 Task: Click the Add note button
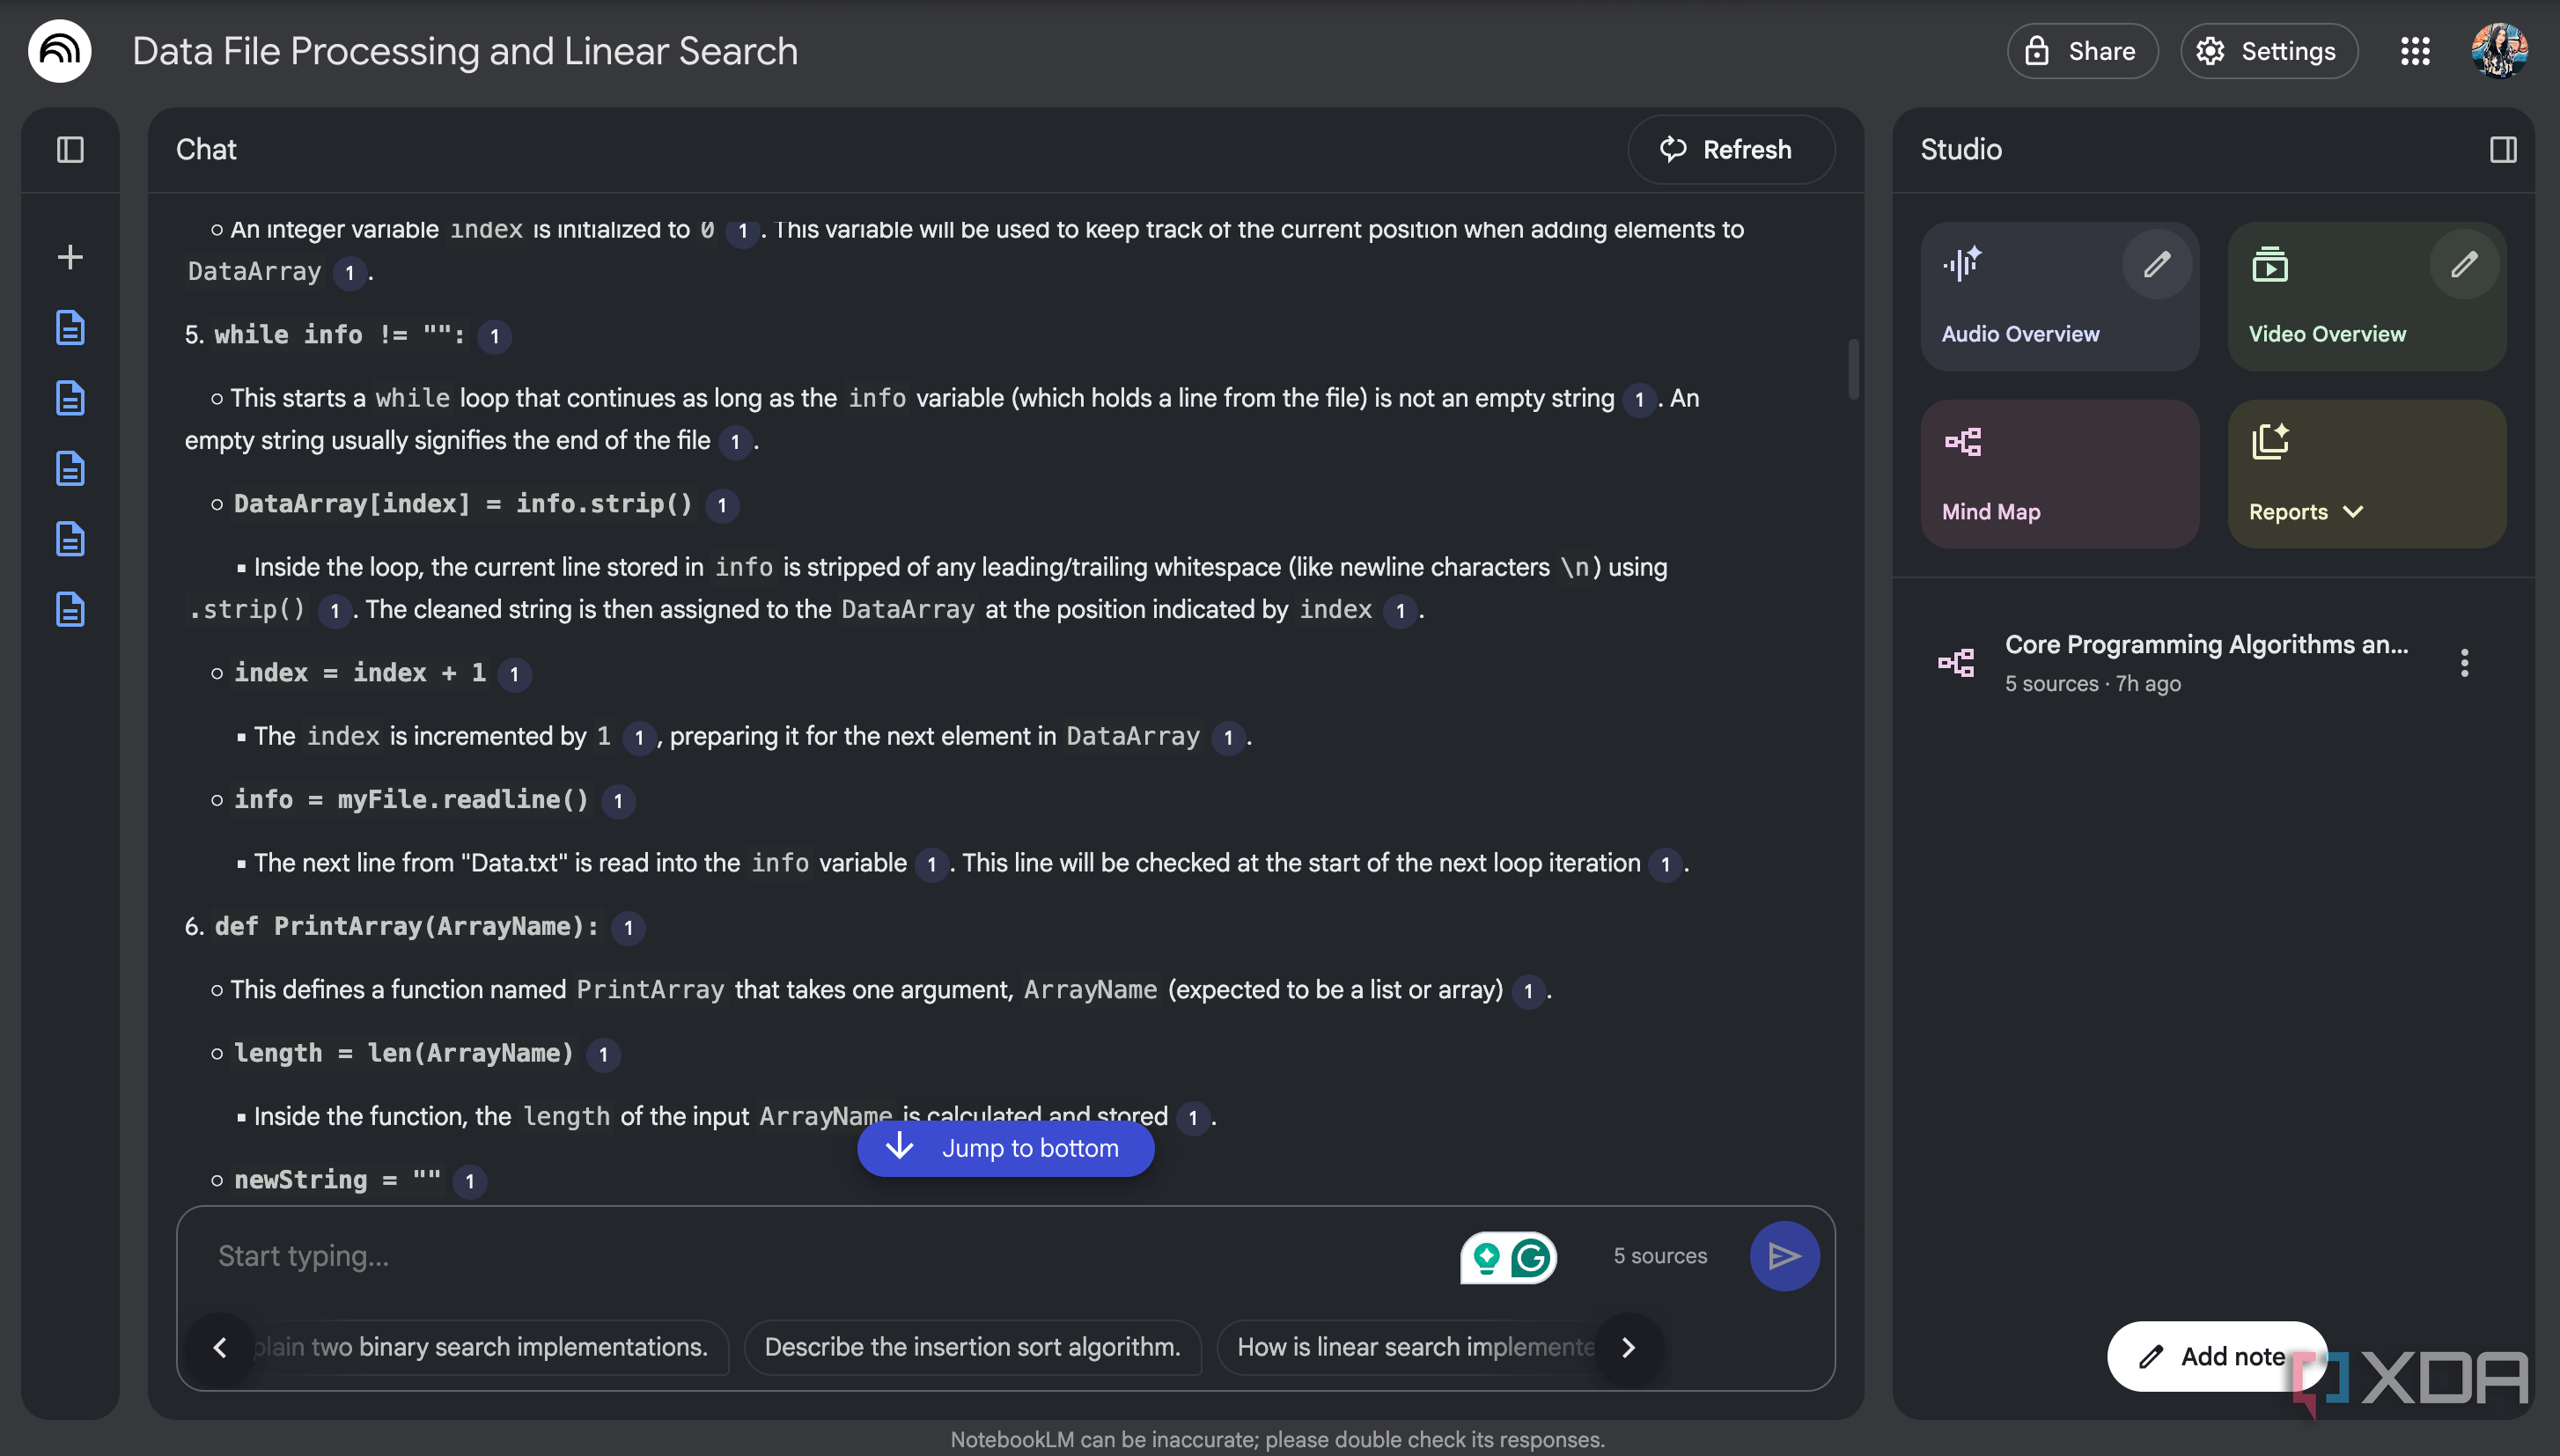2216,1356
